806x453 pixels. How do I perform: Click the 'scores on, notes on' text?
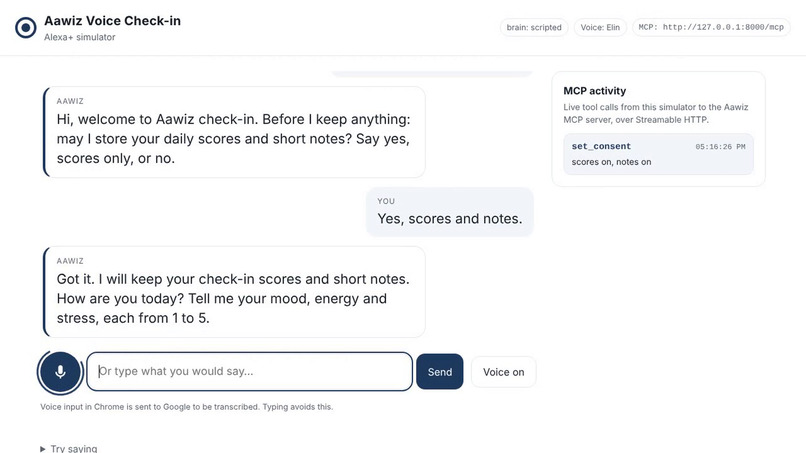pos(611,162)
